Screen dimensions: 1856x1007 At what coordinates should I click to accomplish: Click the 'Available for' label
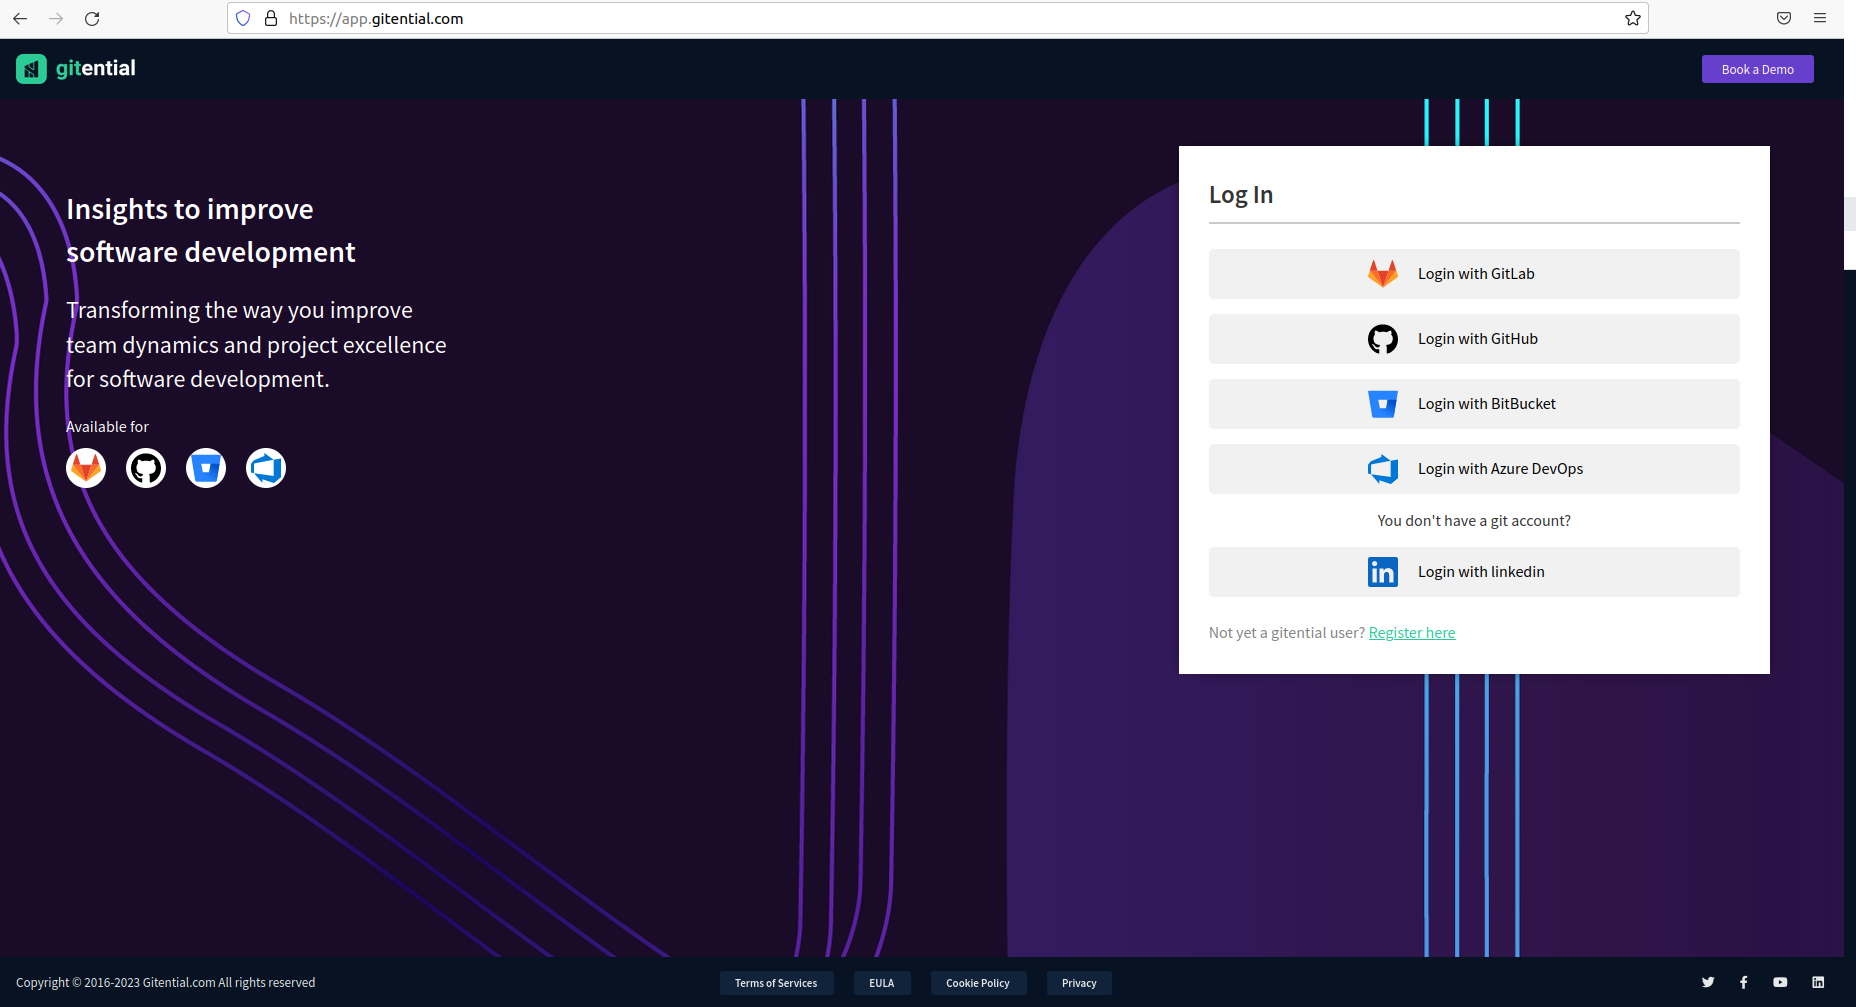click(x=107, y=427)
